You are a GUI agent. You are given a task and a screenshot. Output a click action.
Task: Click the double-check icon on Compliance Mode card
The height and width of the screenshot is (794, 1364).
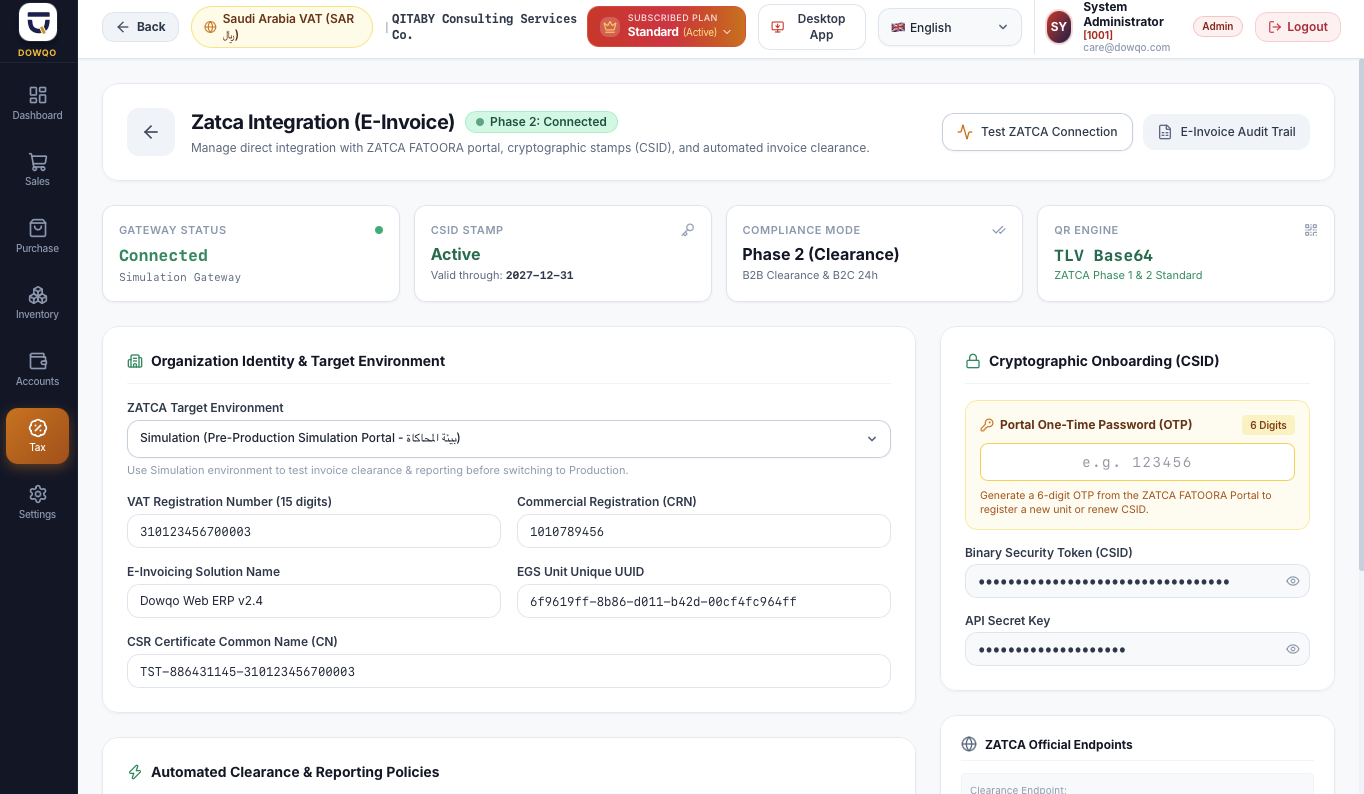[999, 230]
